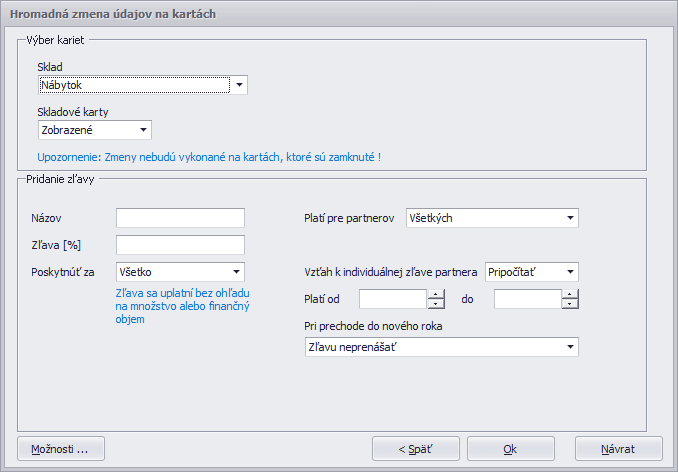The width and height of the screenshot is (678, 472).
Task: Expand the Skladové karty dropdown
Action: (95, 130)
